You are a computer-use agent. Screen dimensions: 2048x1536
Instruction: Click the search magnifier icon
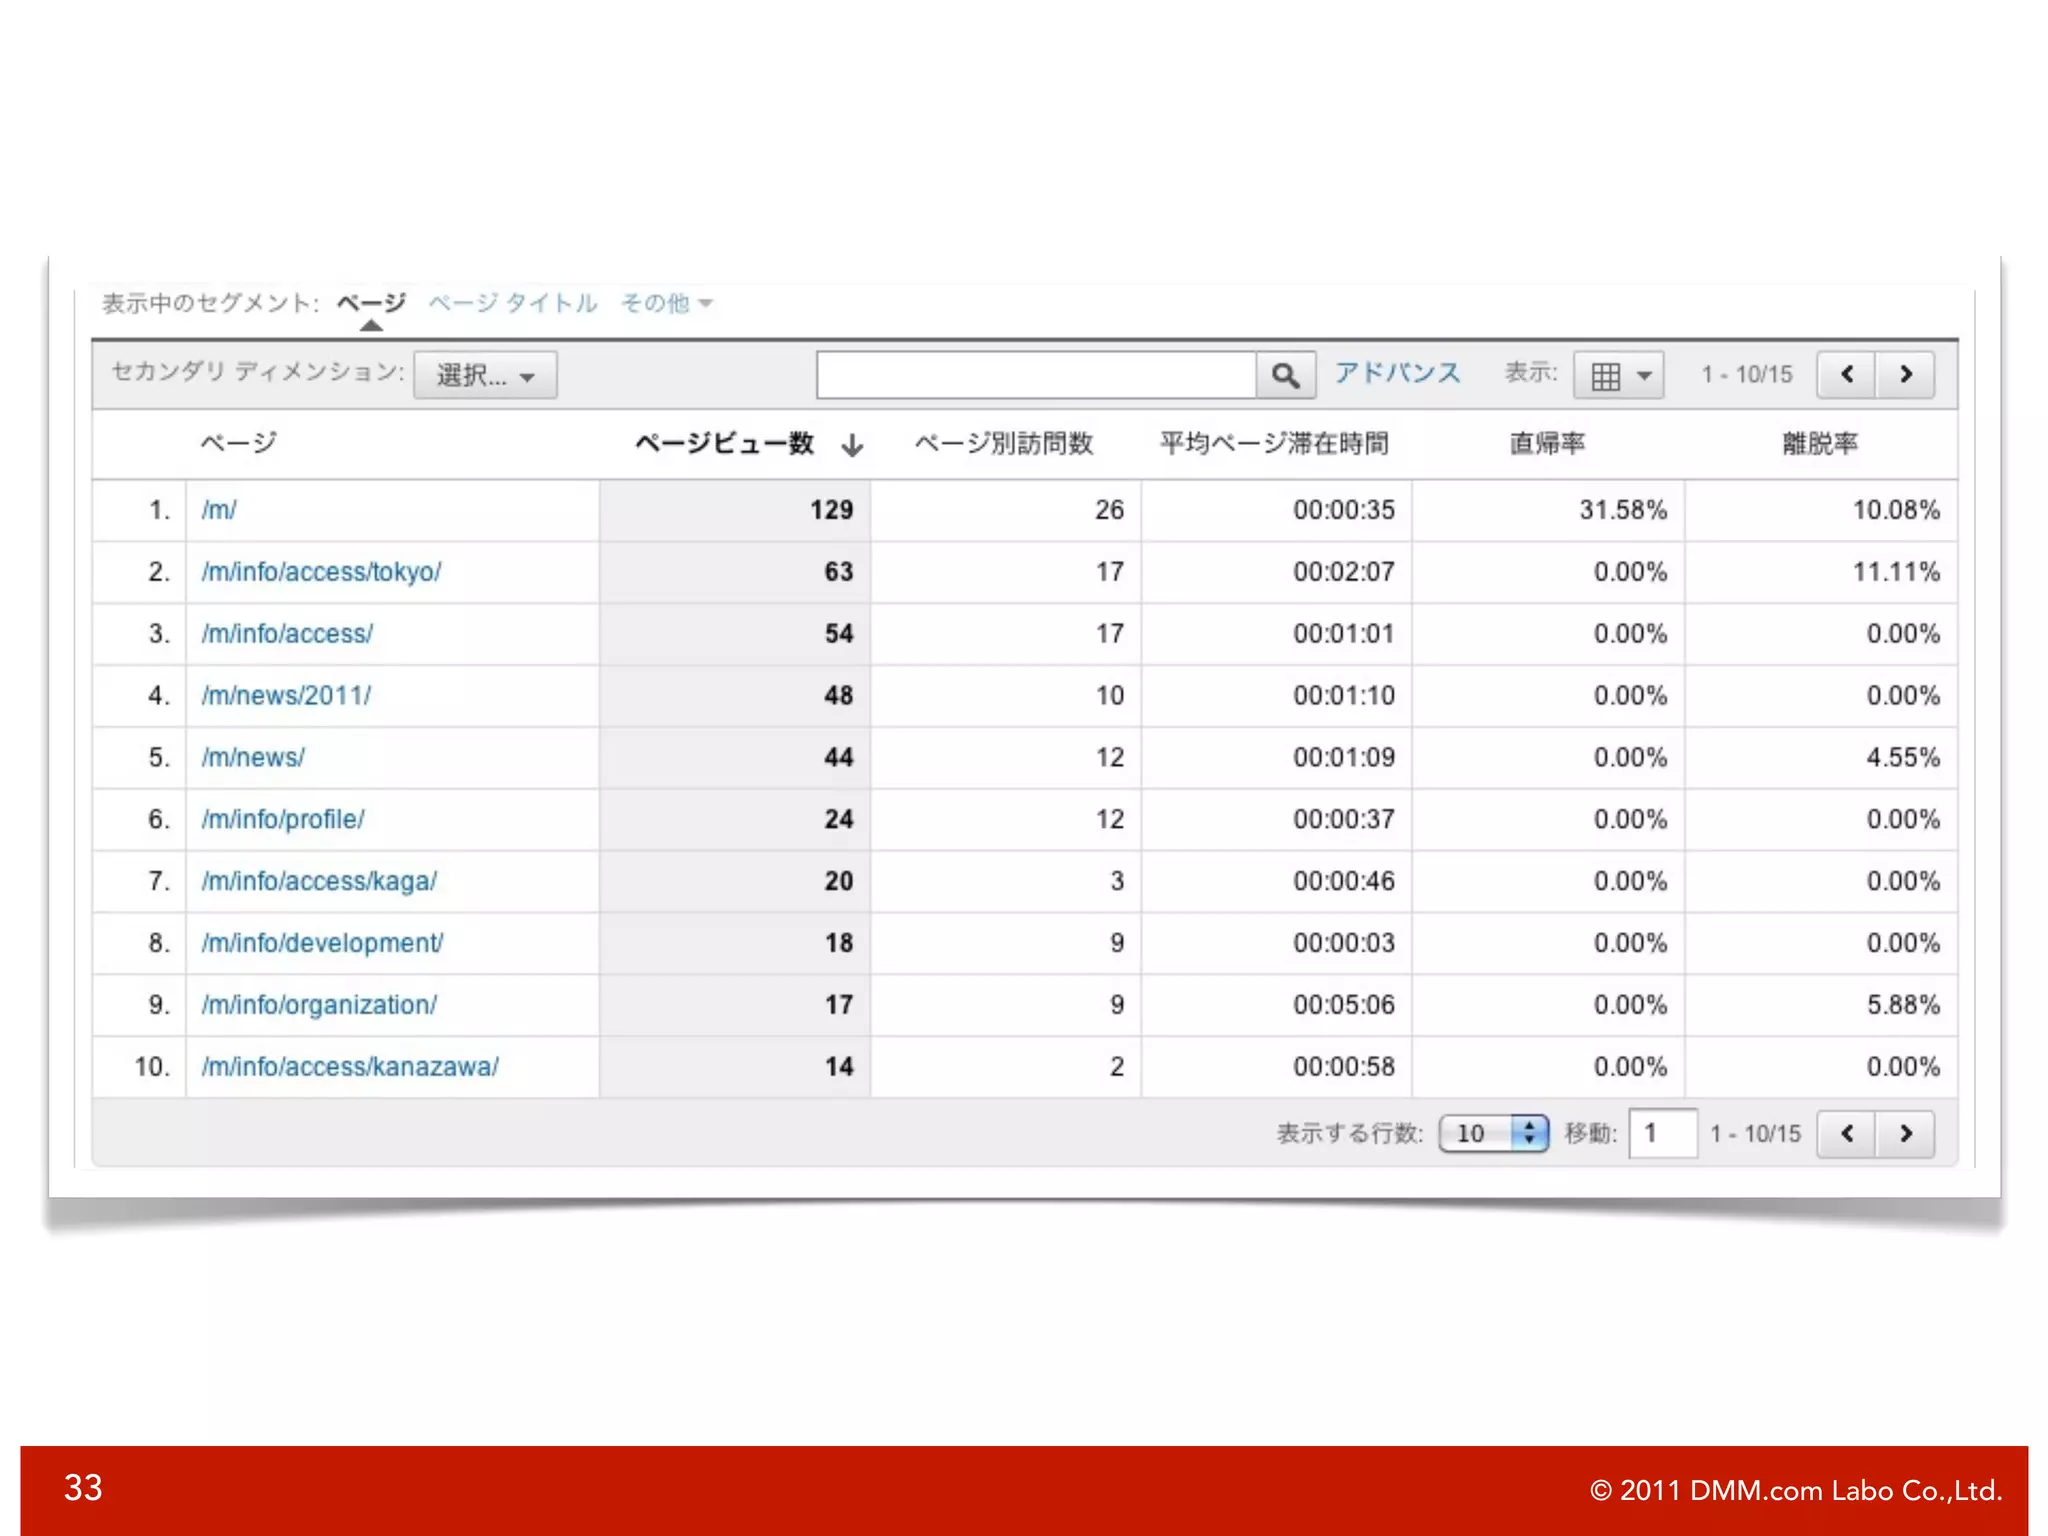pyautogui.click(x=1285, y=376)
